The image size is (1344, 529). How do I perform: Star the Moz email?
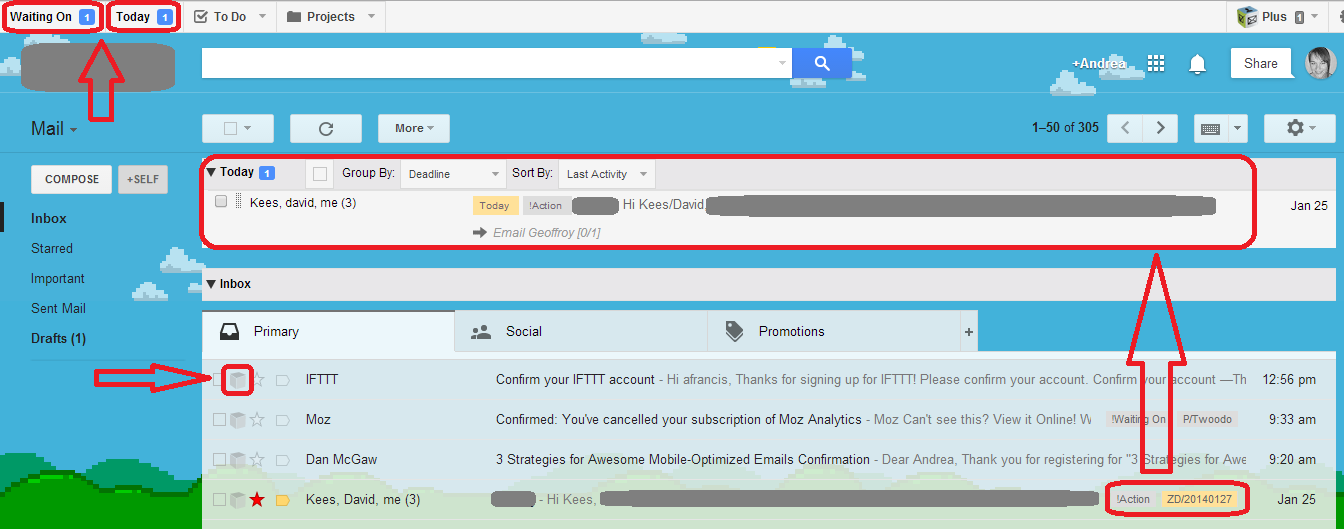point(258,419)
